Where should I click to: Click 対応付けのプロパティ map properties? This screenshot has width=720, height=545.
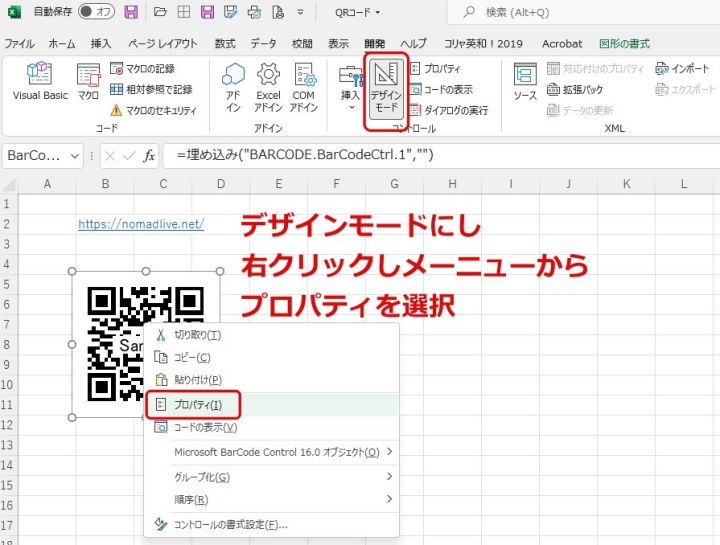(595, 69)
